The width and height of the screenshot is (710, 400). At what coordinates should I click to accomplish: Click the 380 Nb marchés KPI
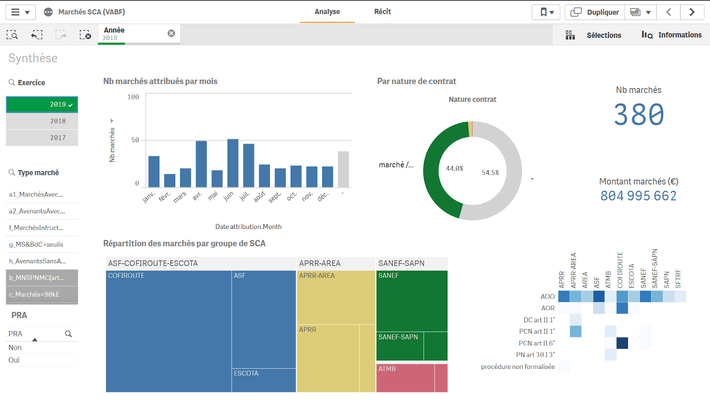click(638, 114)
